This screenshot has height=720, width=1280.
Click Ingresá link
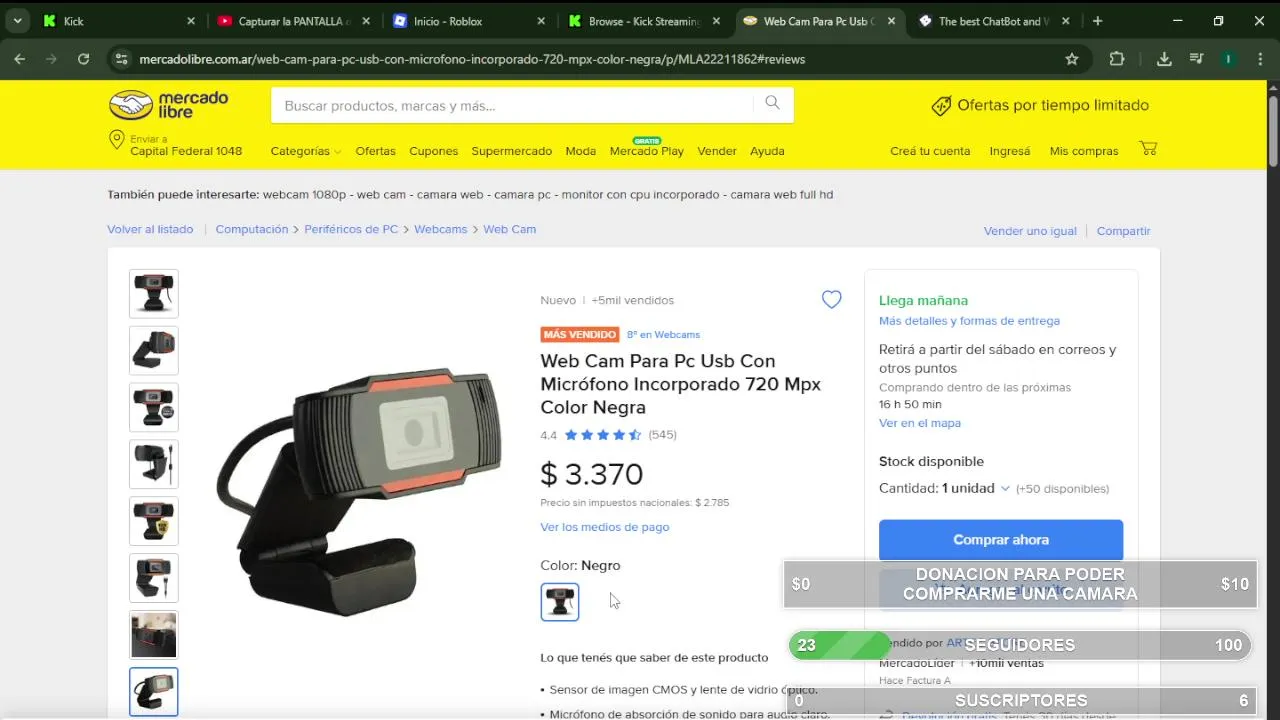pos(1009,151)
